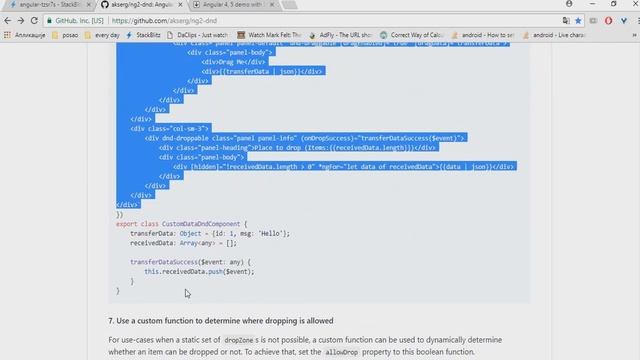This screenshot has height=360, width=640.
Task: Open the StackBlitz bookmark
Action: coord(143,35)
